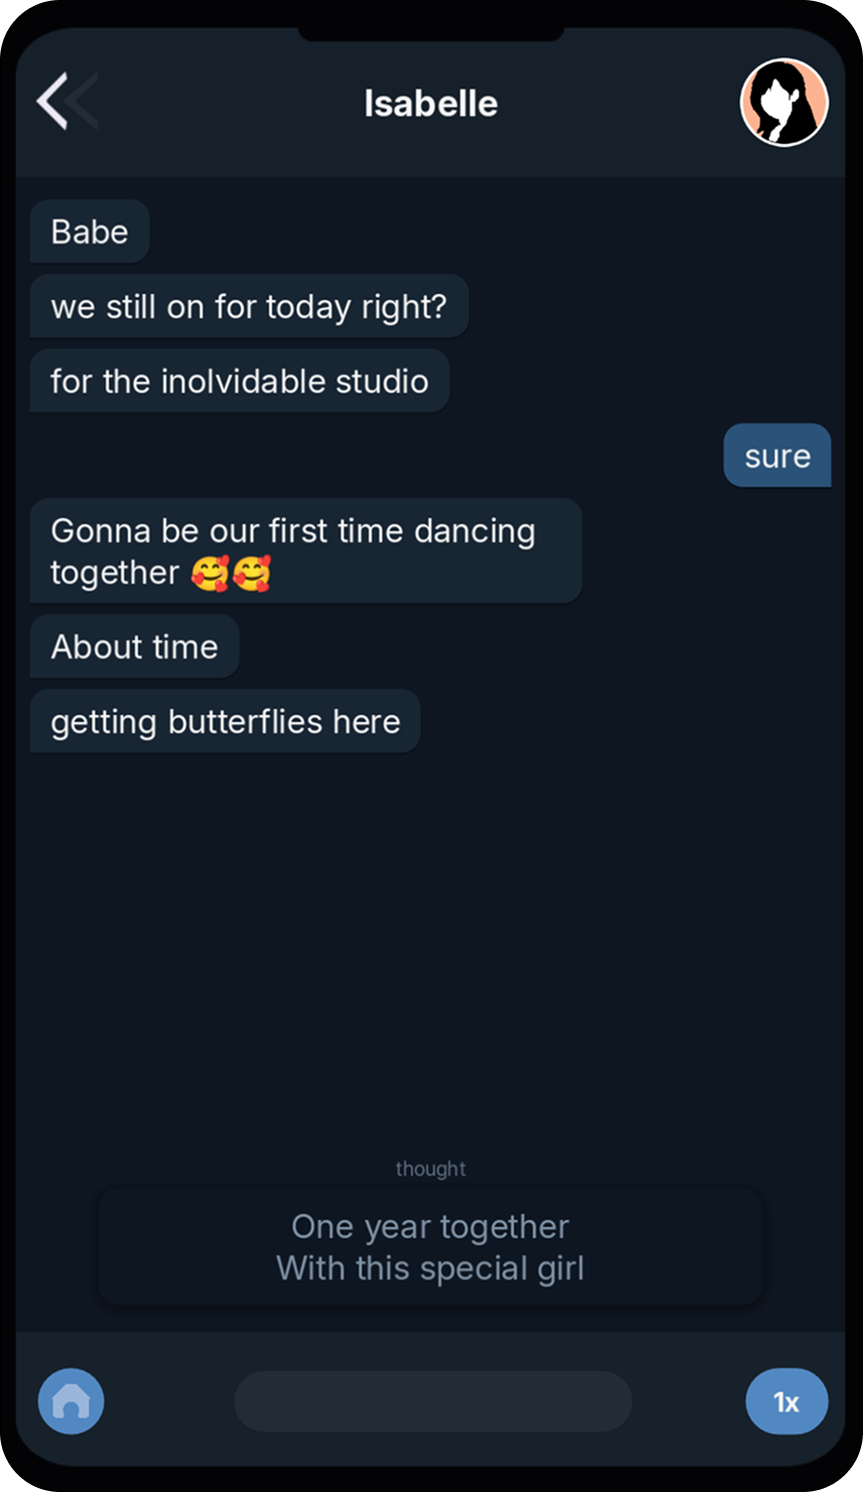Select the "getting butterflies here" message
This screenshot has width=863, height=1492.
pos(225,722)
